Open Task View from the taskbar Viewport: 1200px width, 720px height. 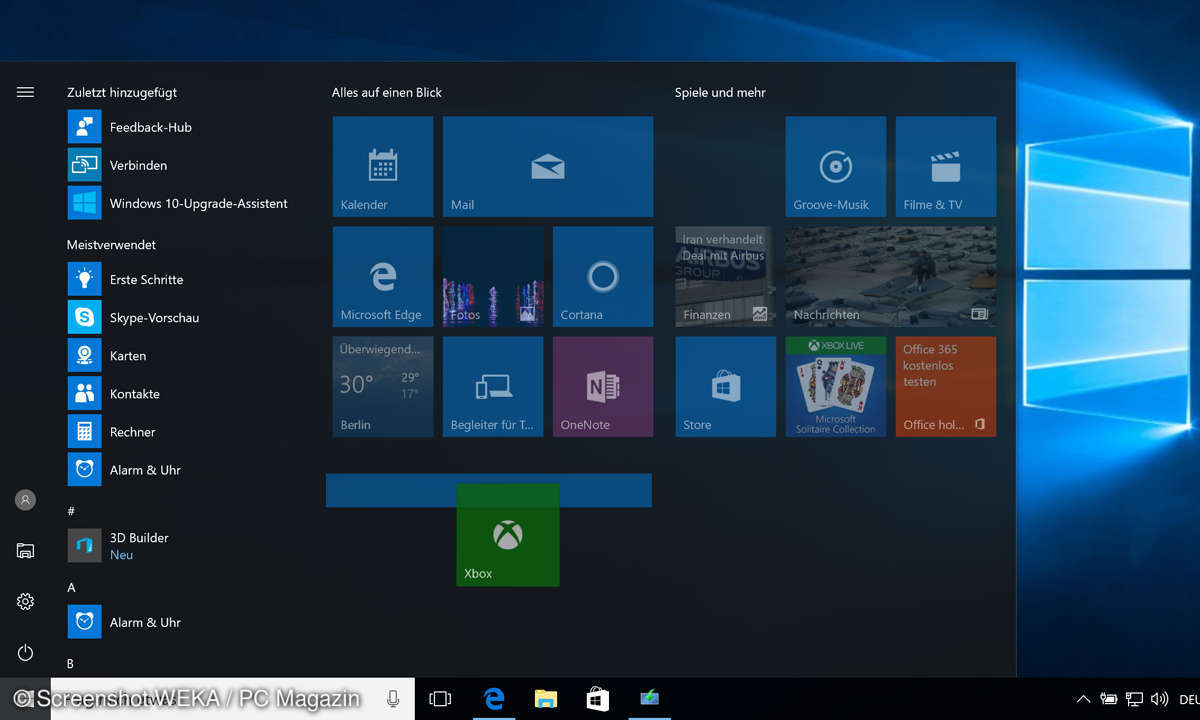tap(440, 699)
